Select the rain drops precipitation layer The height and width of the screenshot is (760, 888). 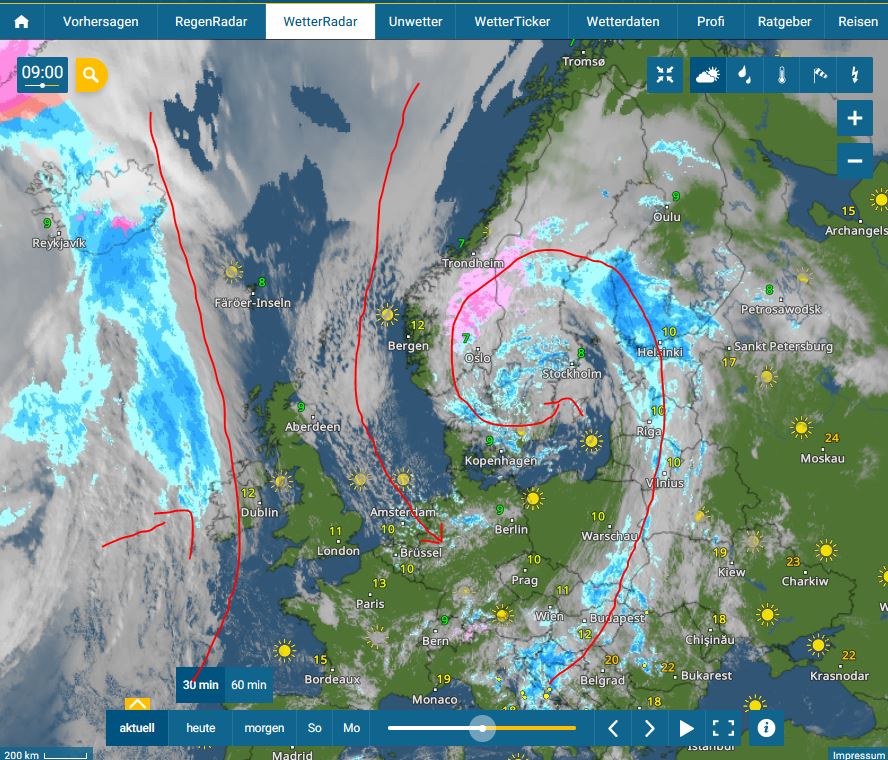pyautogui.click(x=744, y=74)
